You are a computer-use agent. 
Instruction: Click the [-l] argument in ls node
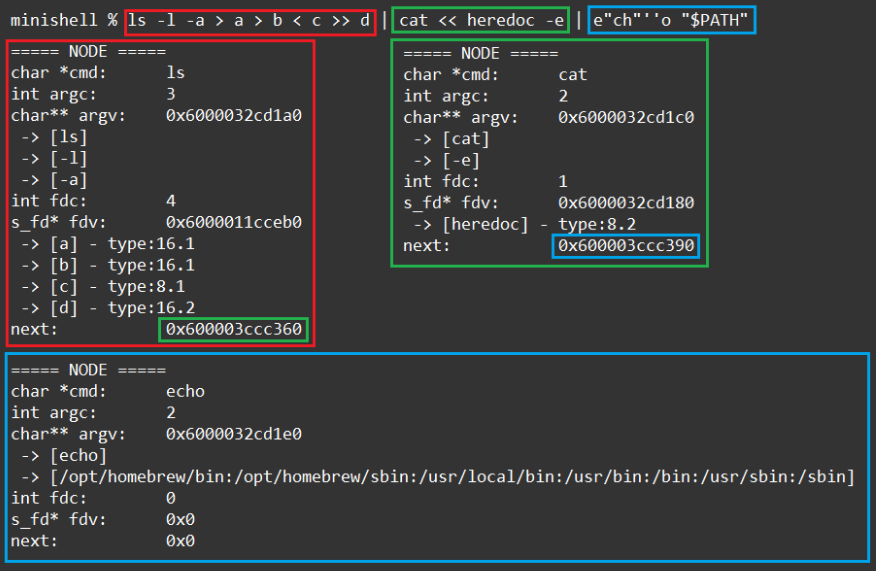[x=68, y=159]
